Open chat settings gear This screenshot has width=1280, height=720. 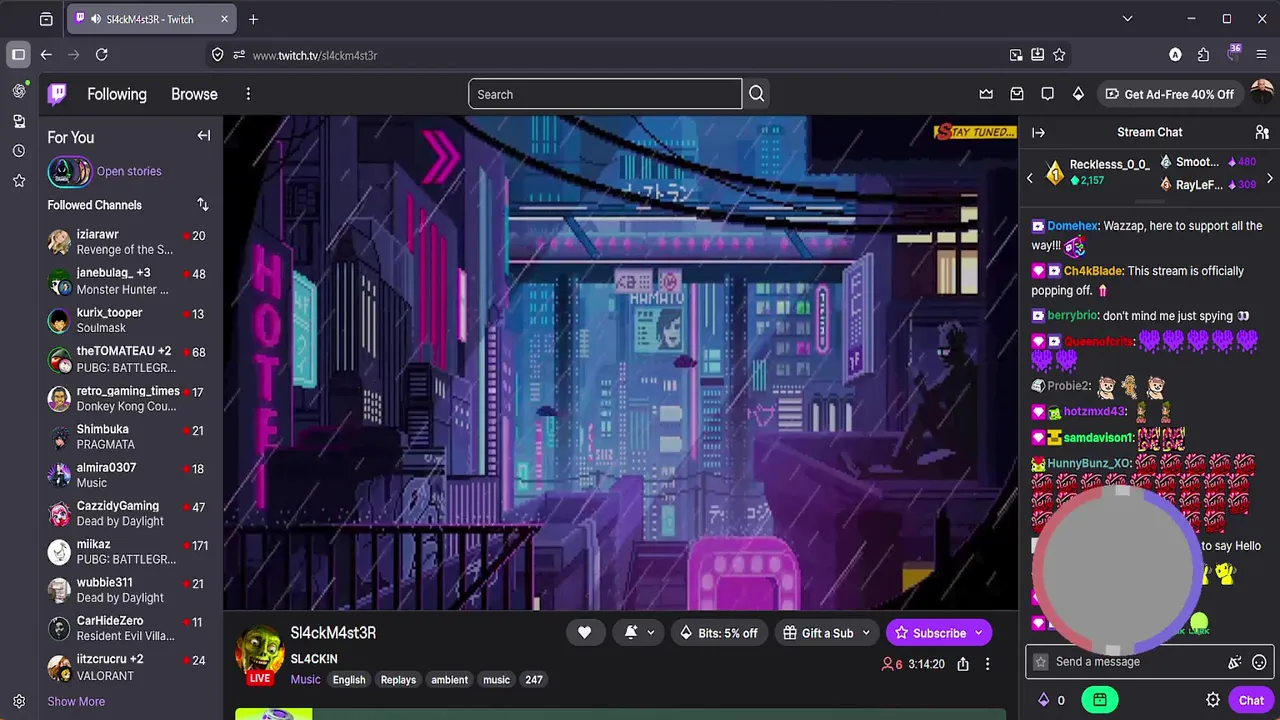click(x=1213, y=700)
